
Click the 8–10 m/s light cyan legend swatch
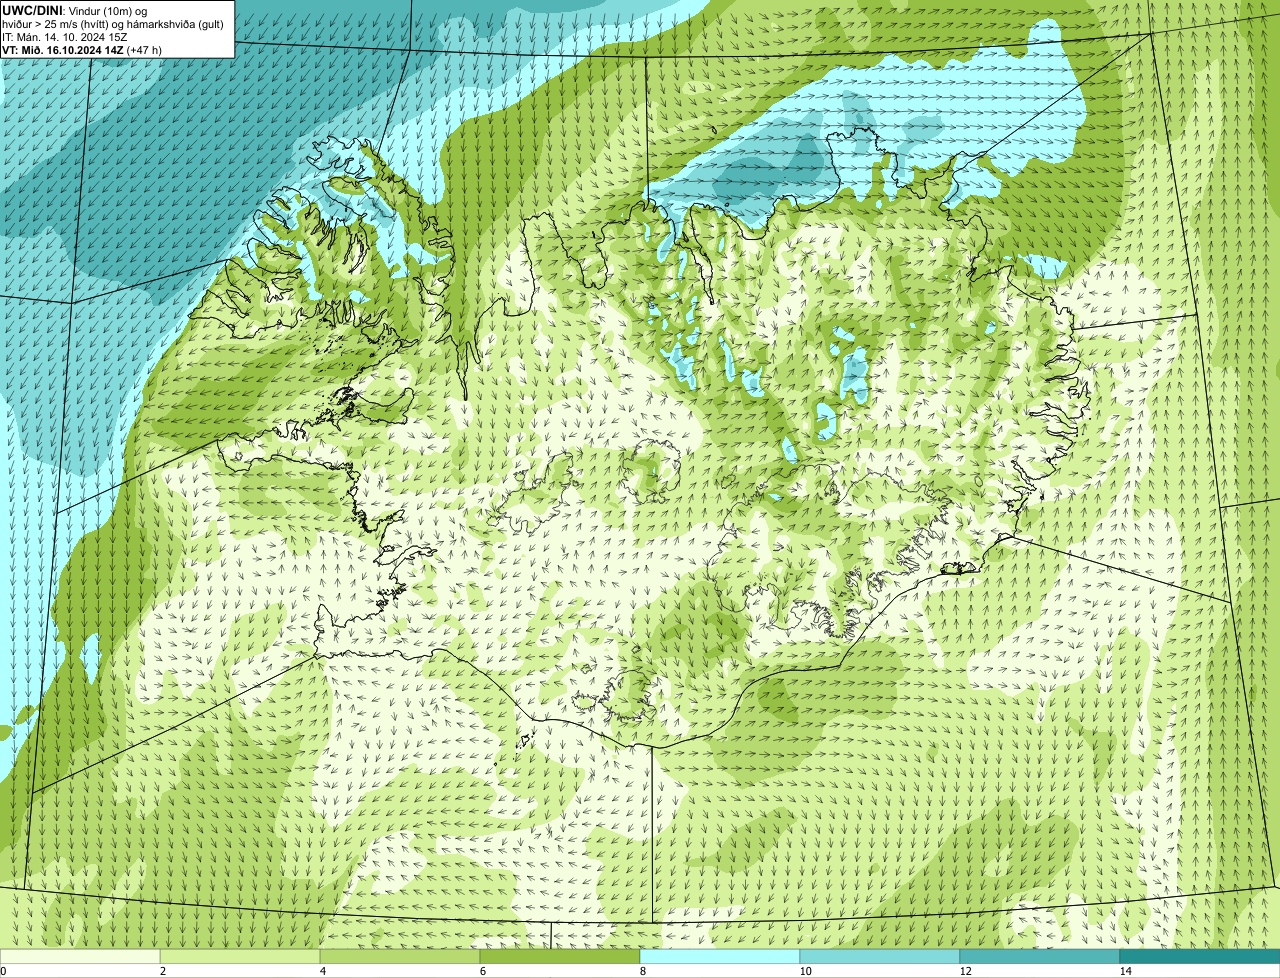pos(720,956)
